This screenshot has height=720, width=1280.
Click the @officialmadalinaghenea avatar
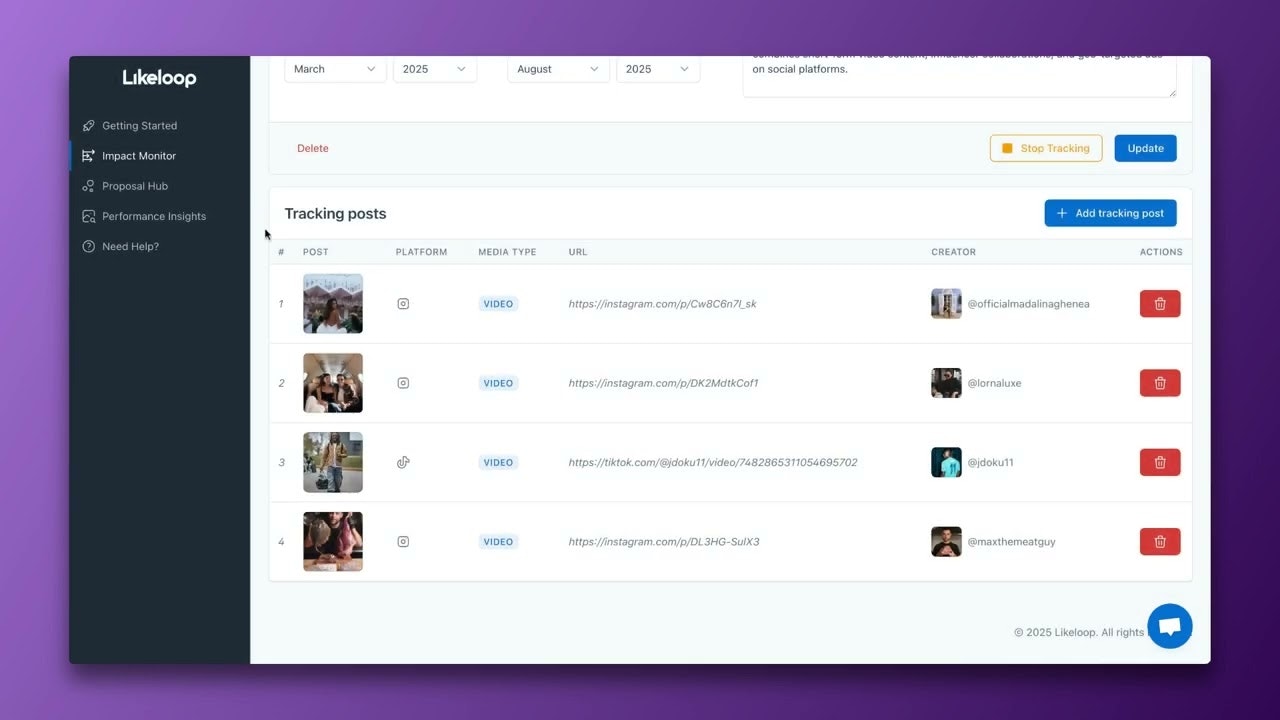(946, 304)
